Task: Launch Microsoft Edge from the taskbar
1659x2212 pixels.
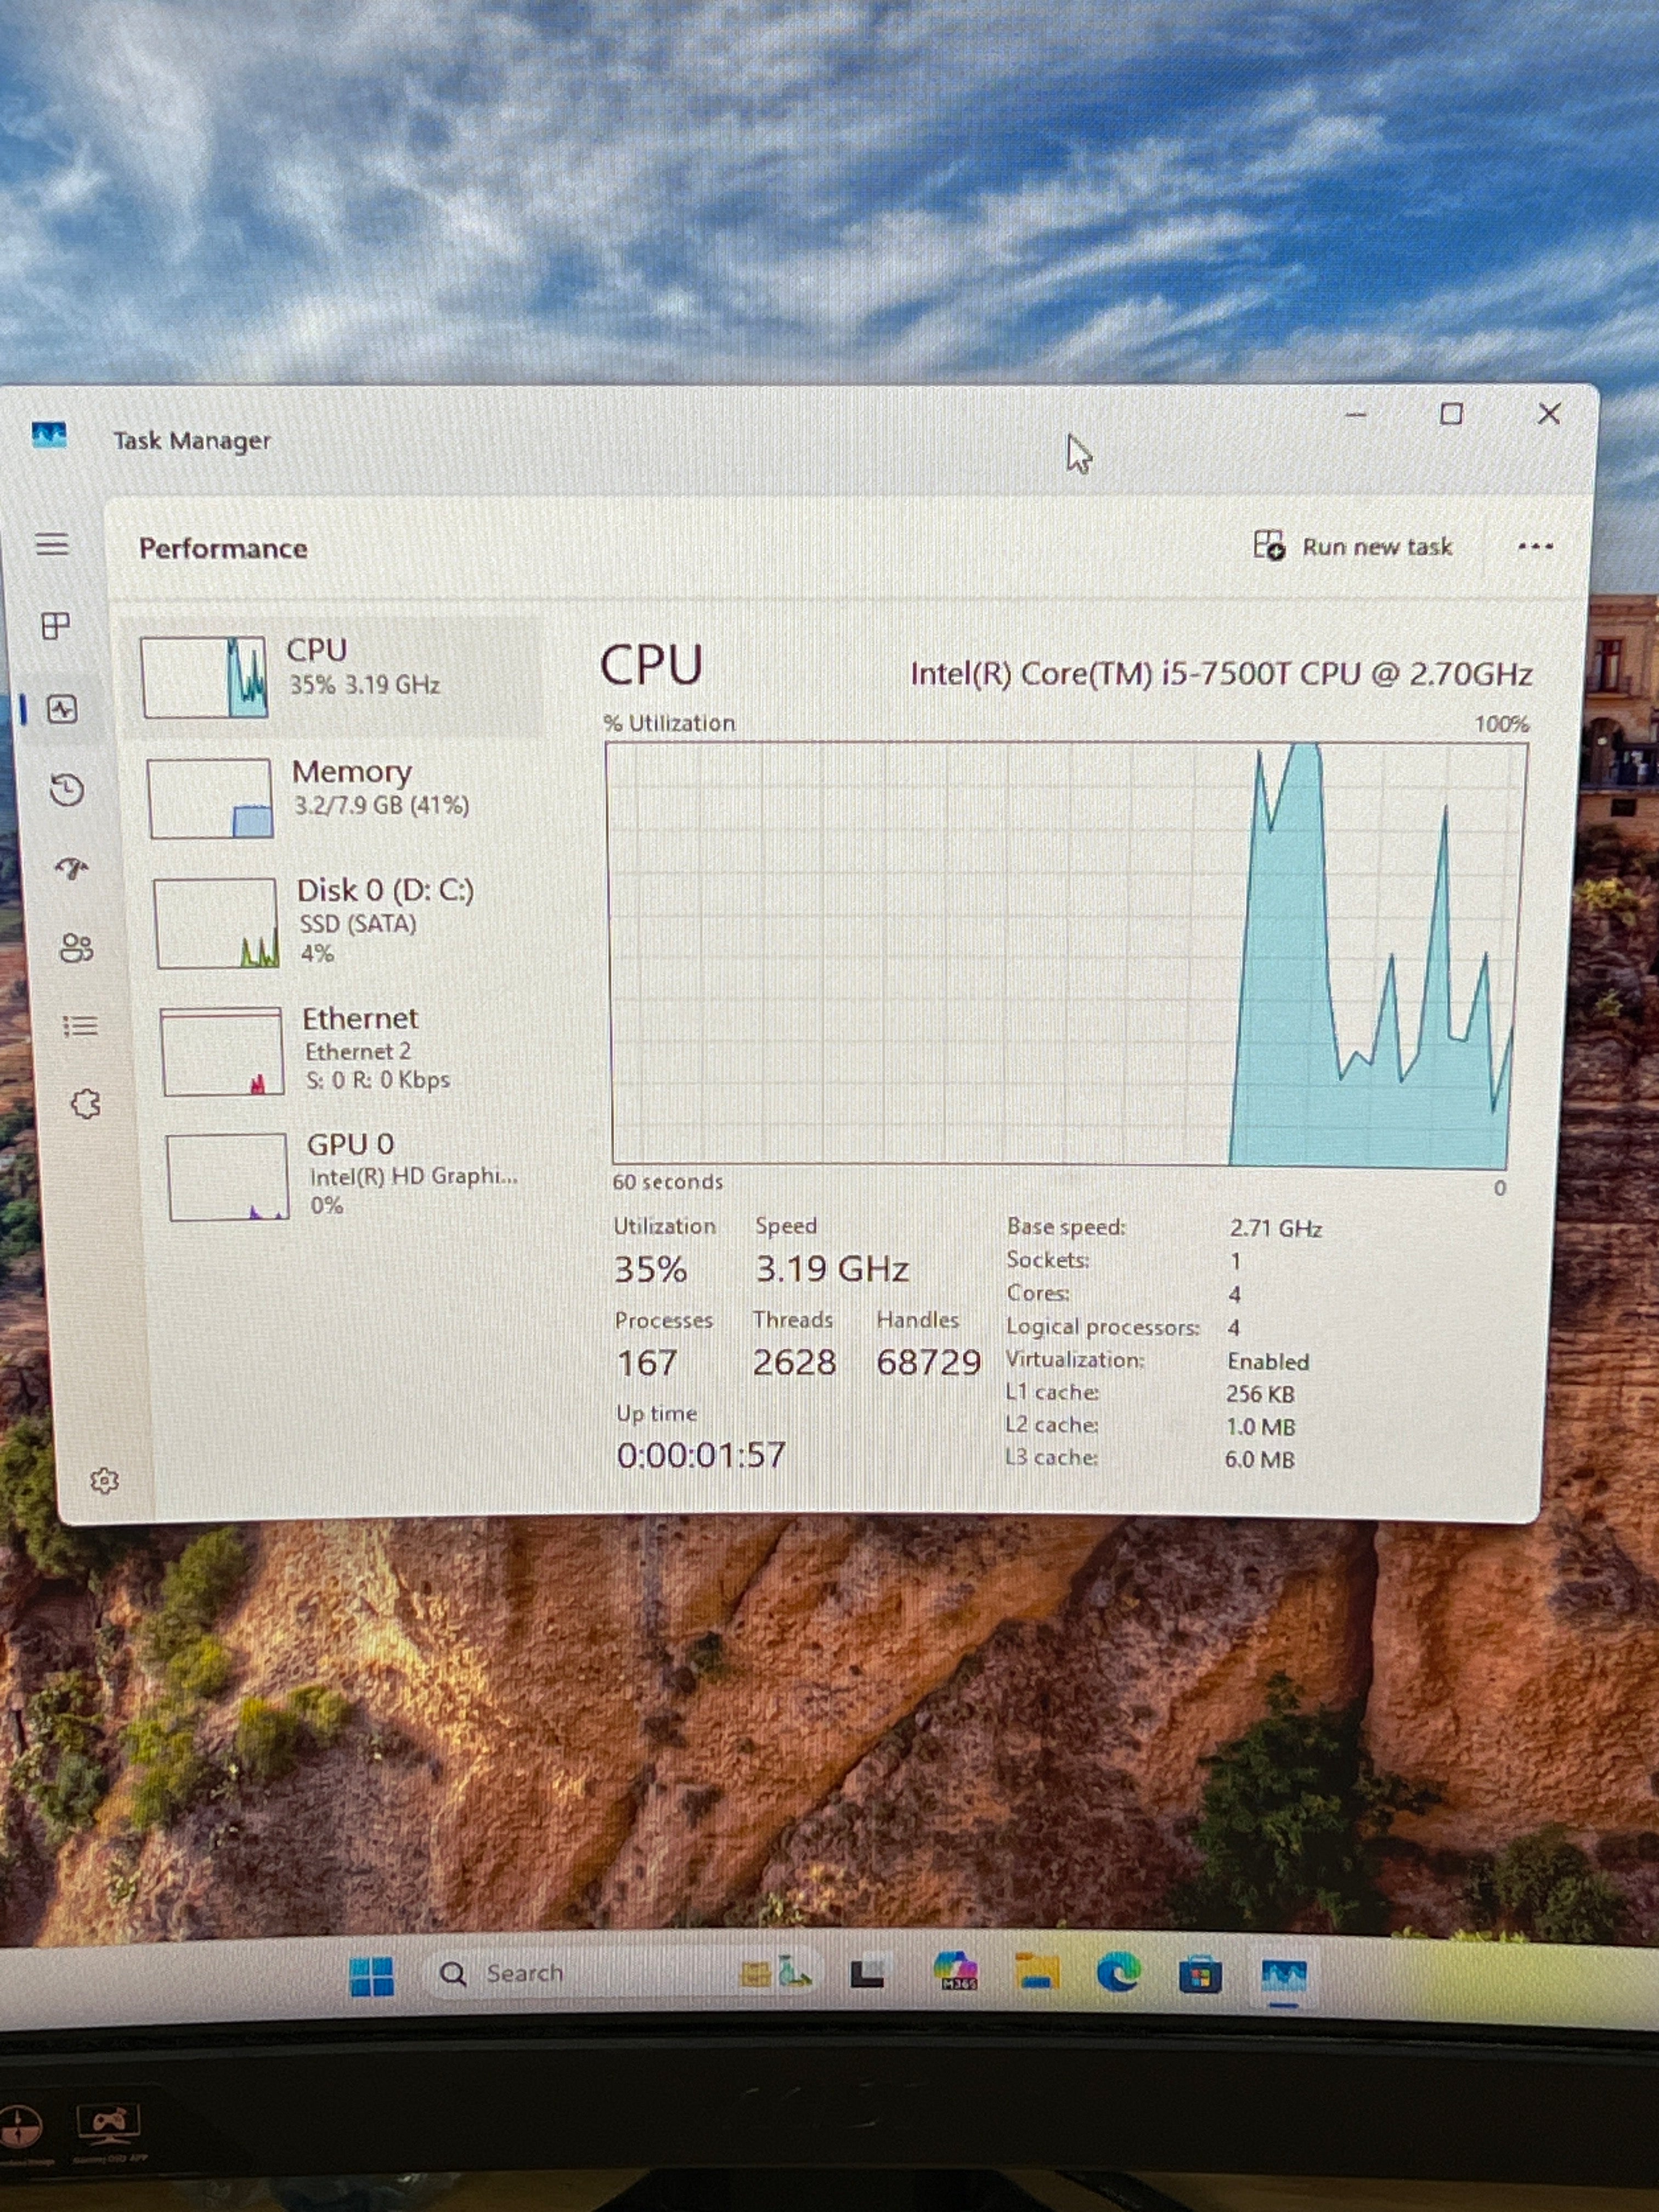Action: (x=1118, y=1972)
